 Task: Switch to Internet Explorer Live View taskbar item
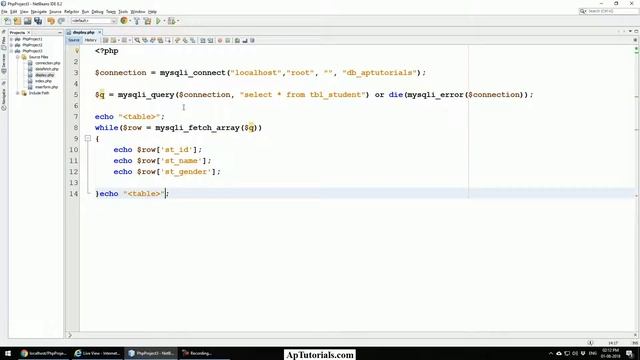pos(97,353)
